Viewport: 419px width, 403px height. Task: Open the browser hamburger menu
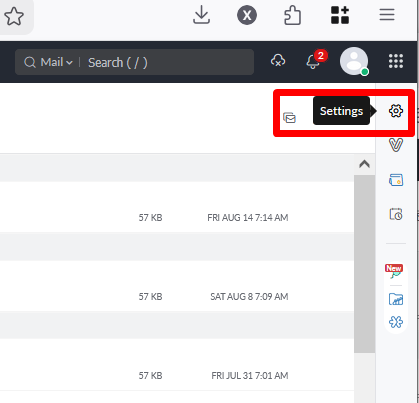pos(387,15)
